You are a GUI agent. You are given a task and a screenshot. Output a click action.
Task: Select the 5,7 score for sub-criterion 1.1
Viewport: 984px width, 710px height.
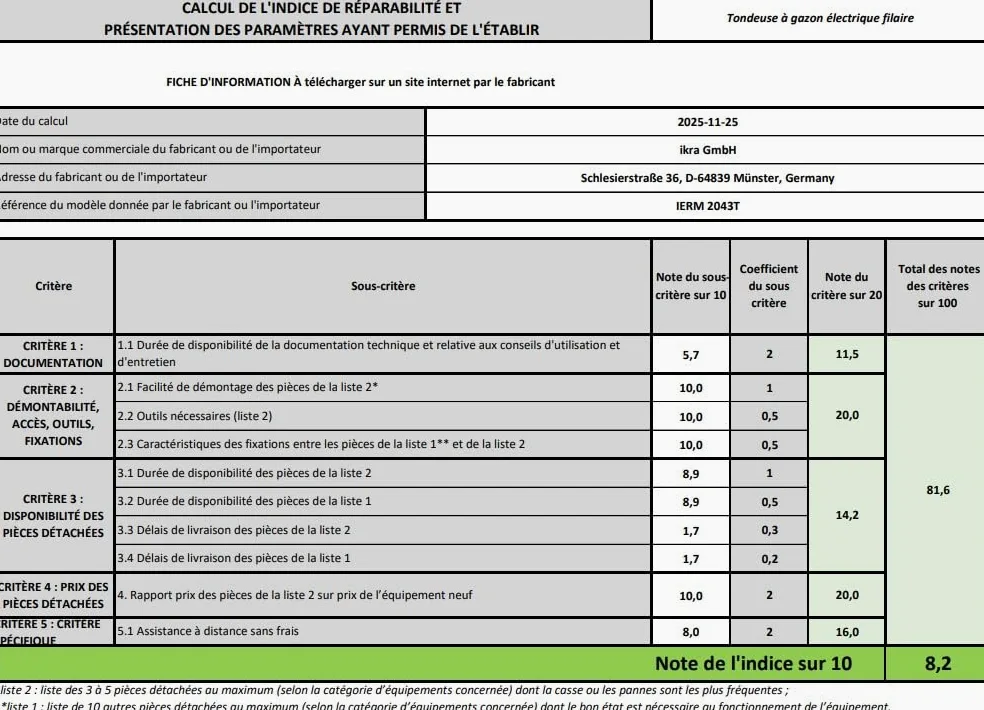pyautogui.click(x=691, y=355)
